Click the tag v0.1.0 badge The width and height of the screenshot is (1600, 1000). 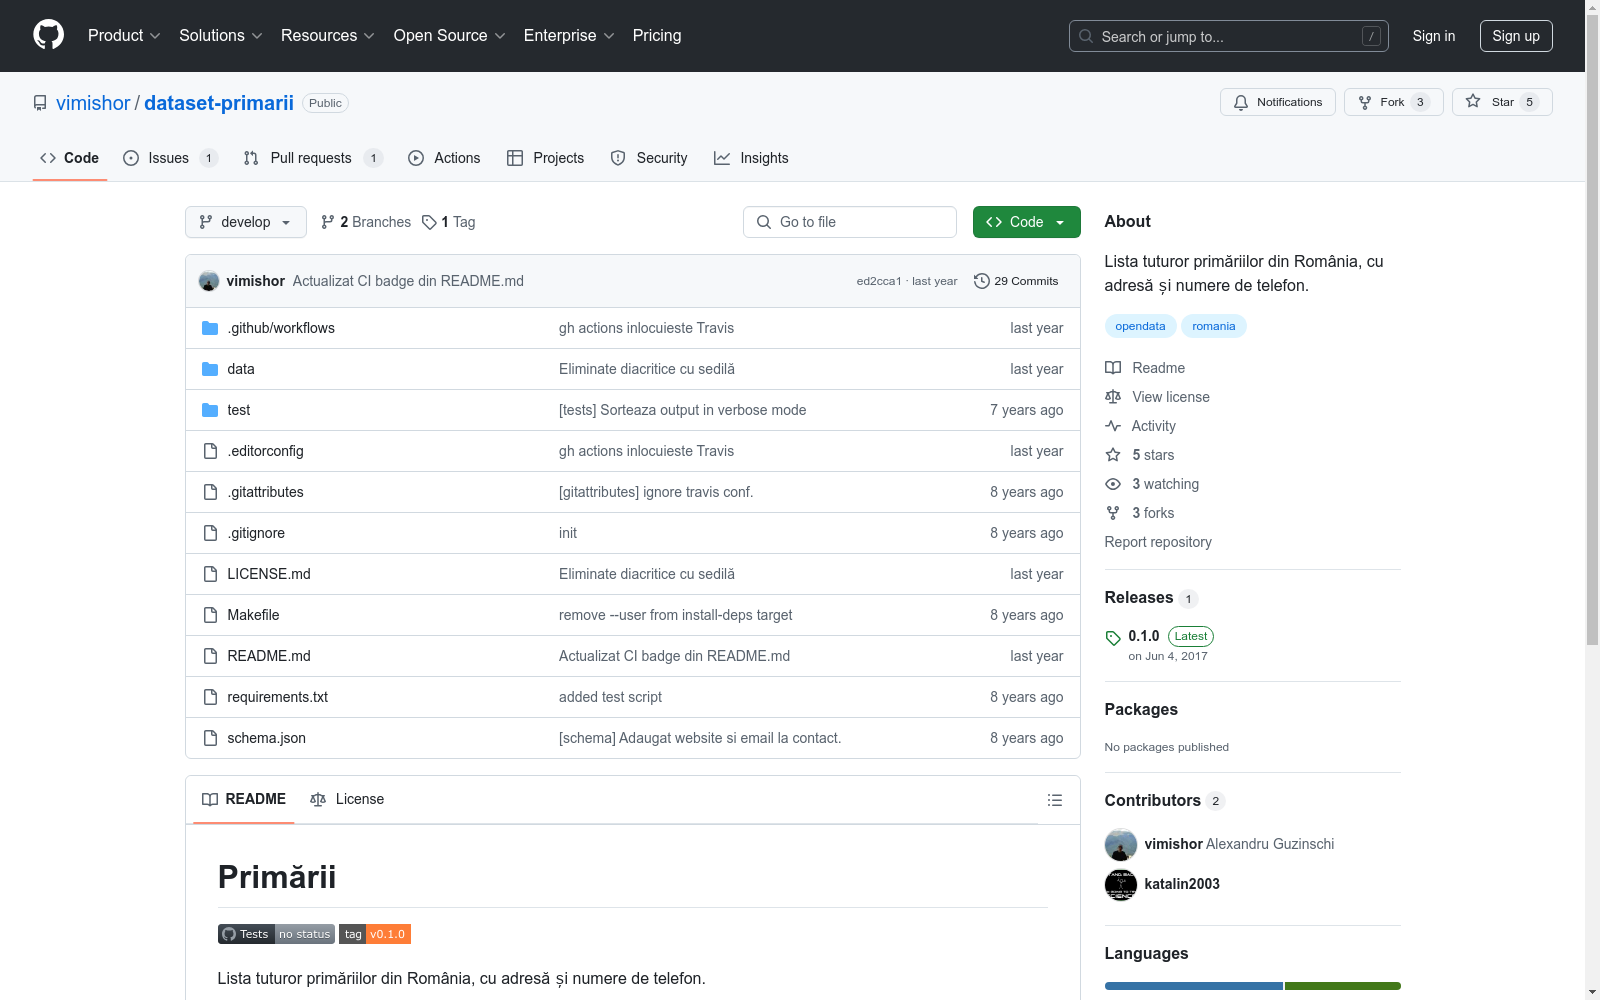375,934
